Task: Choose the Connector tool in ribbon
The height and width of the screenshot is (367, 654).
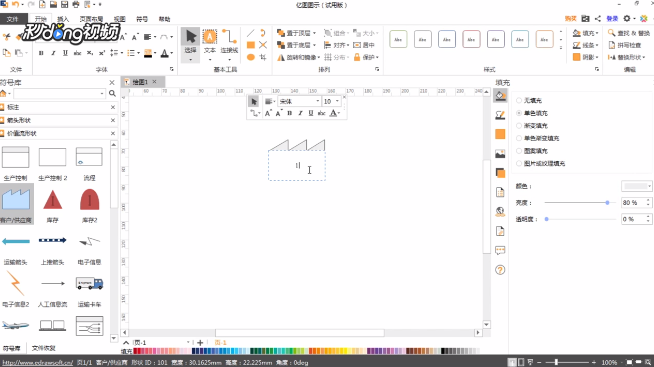Action: coord(229,41)
